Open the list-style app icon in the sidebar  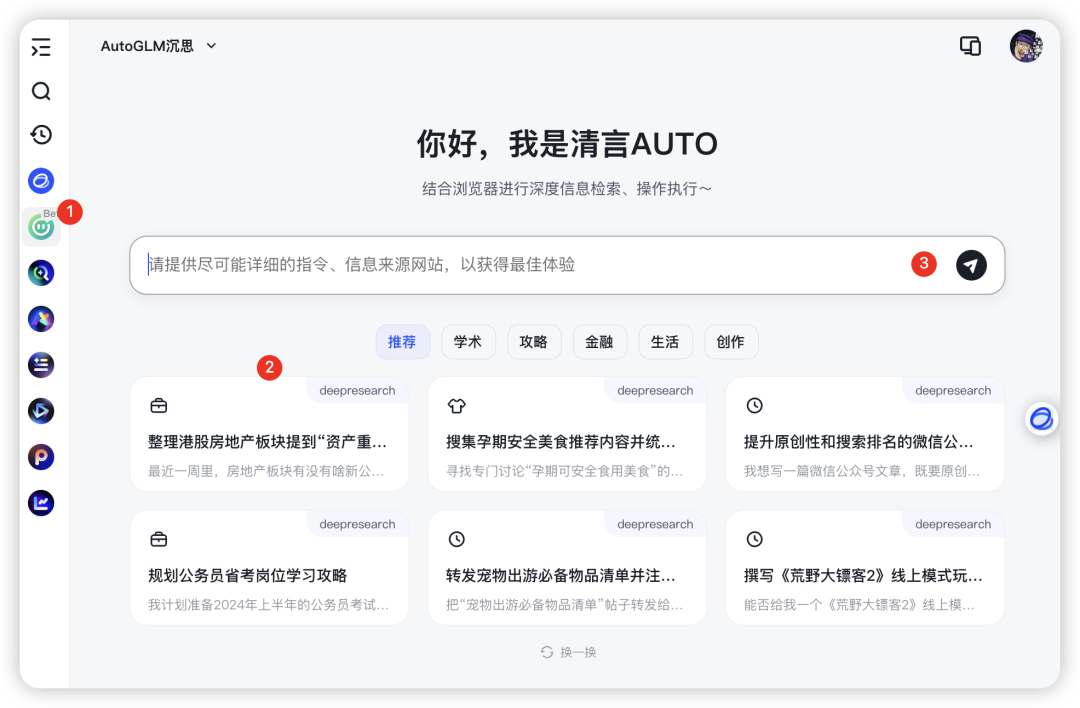coord(41,364)
